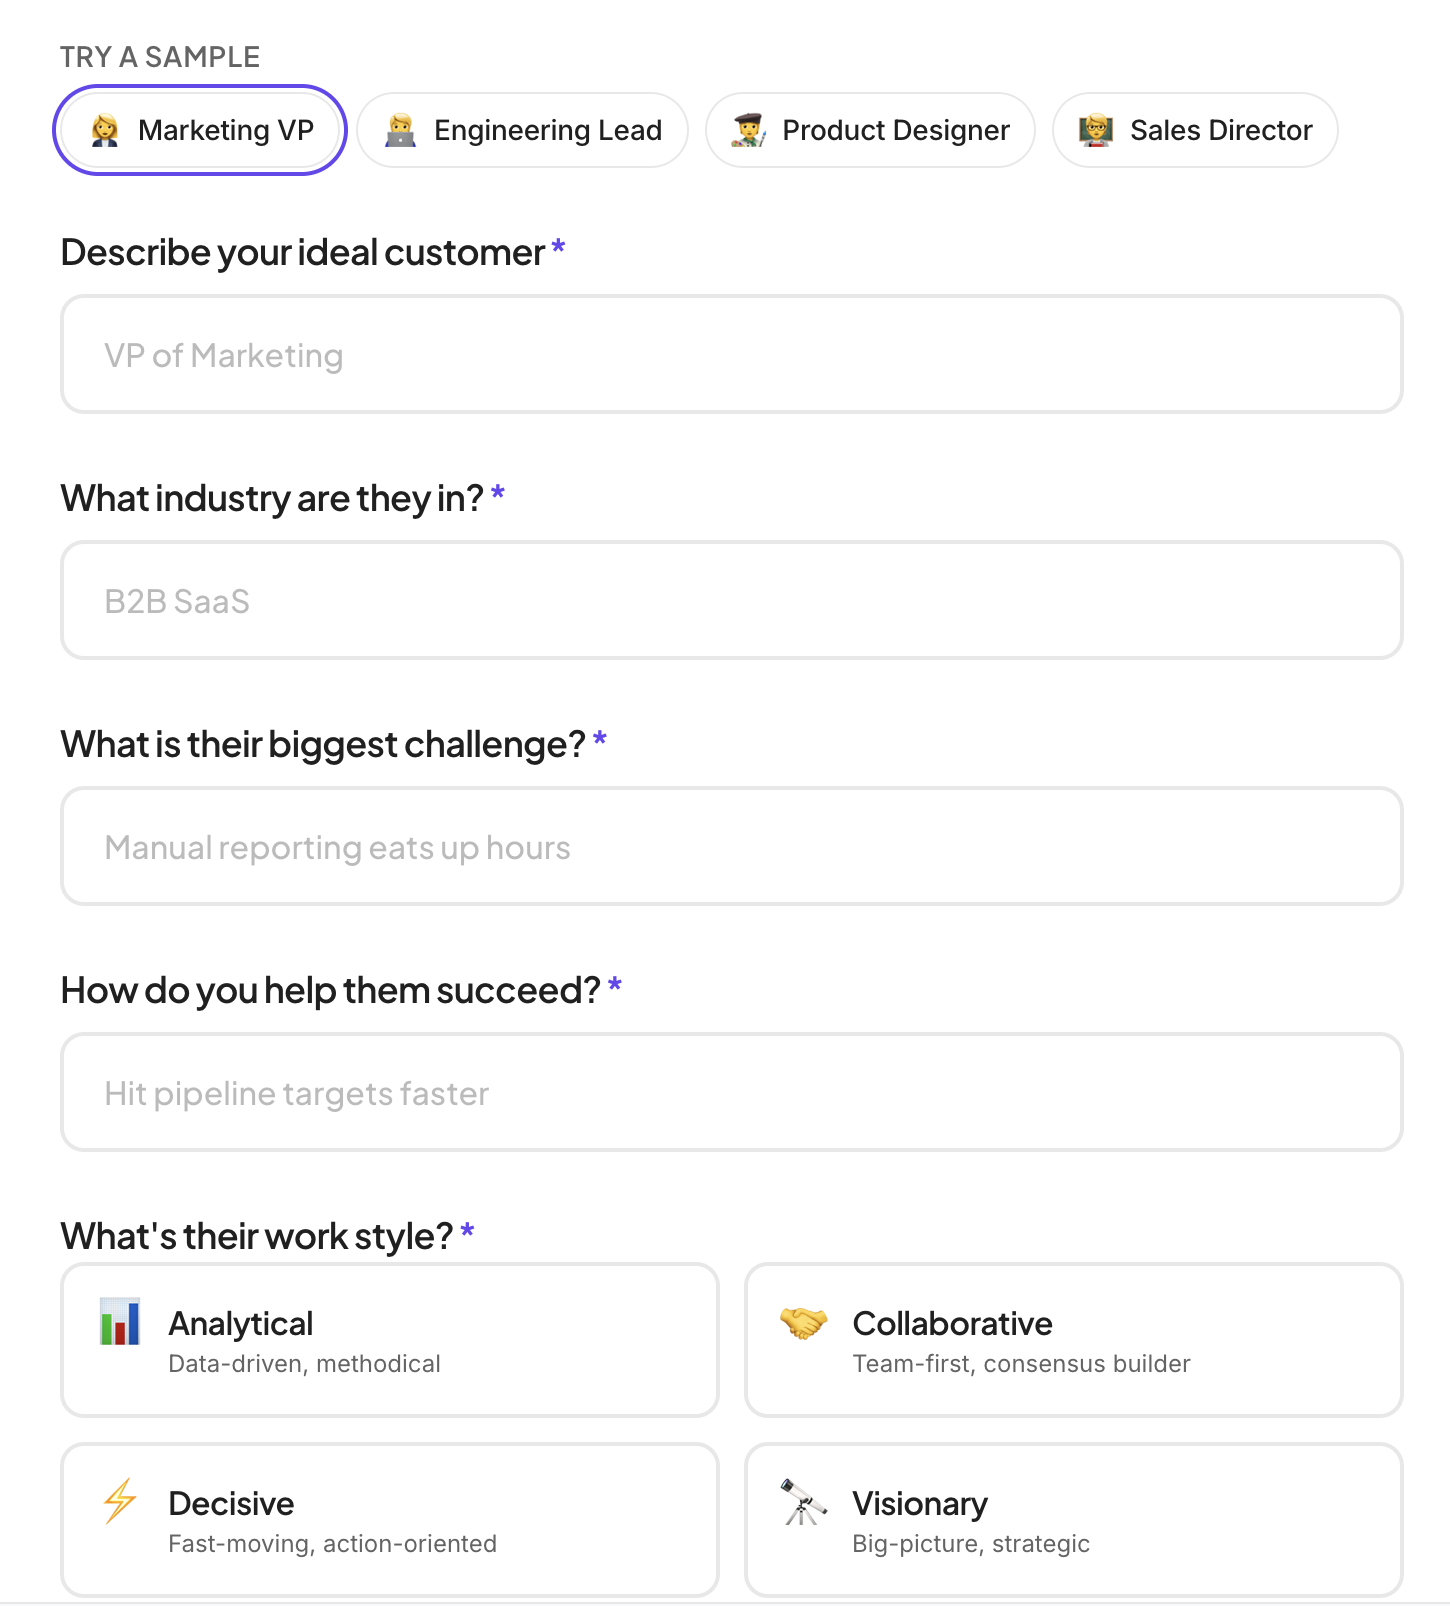Click the help them succeed input

732,1092
